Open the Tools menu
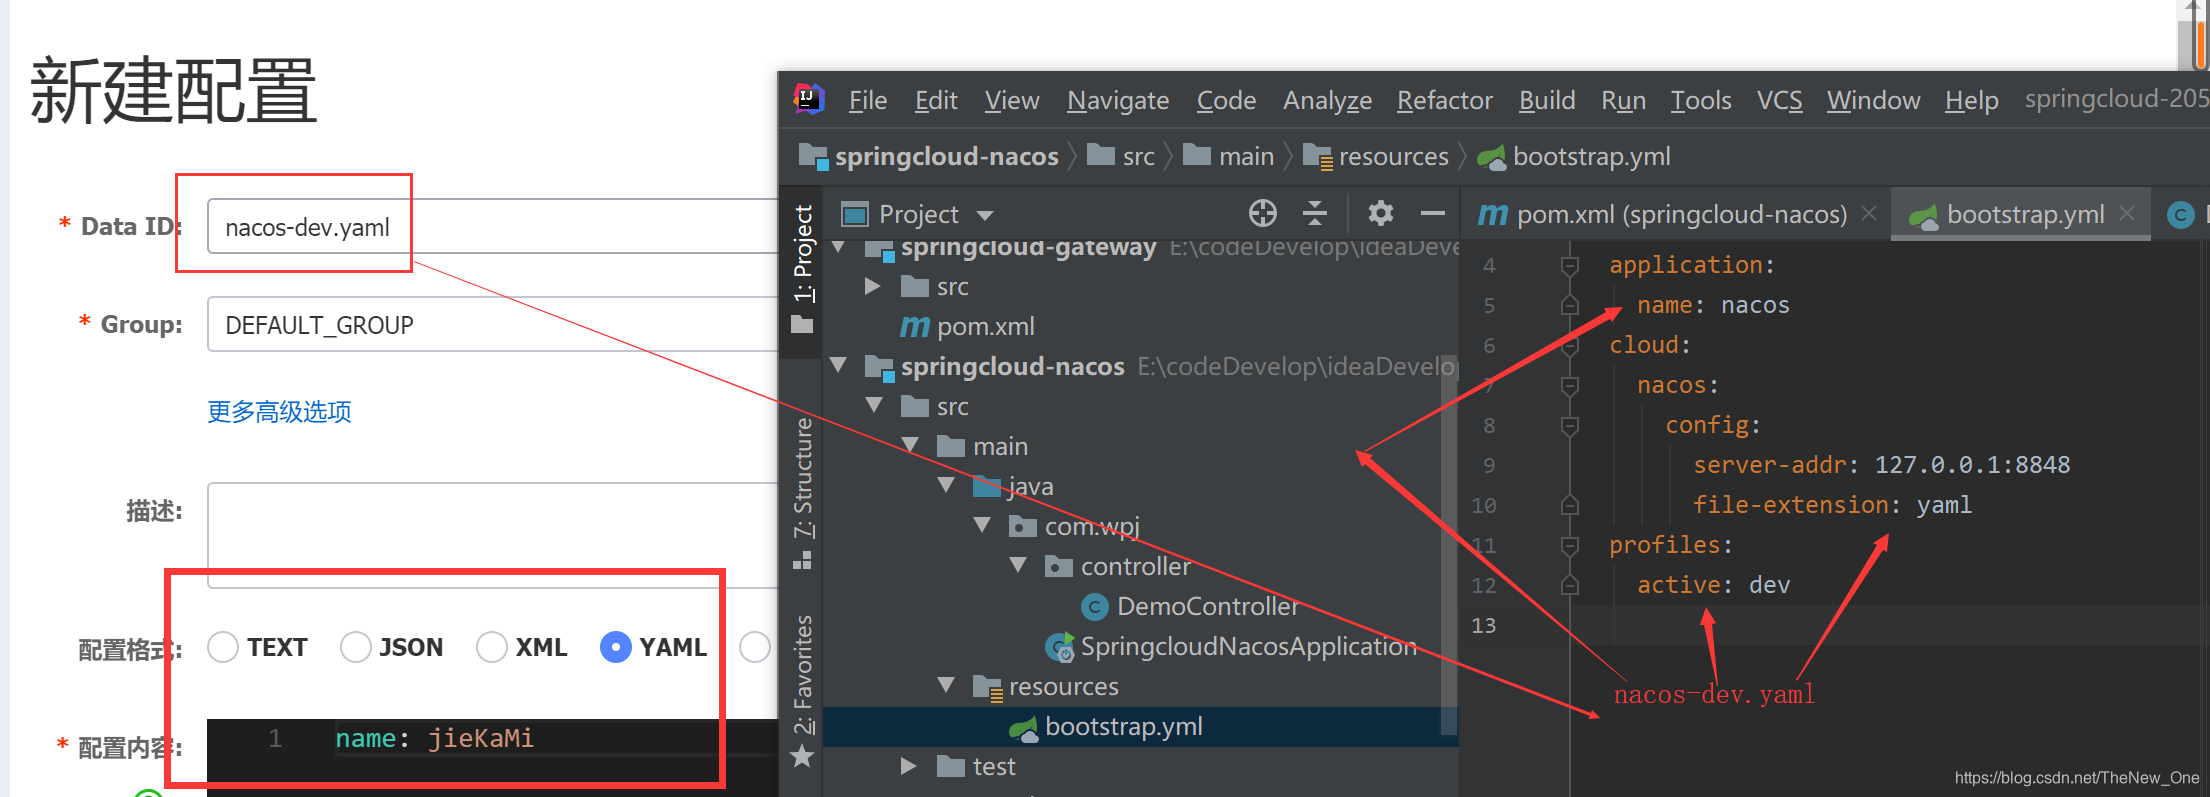The image size is (2210, 797). [1701, 100]
